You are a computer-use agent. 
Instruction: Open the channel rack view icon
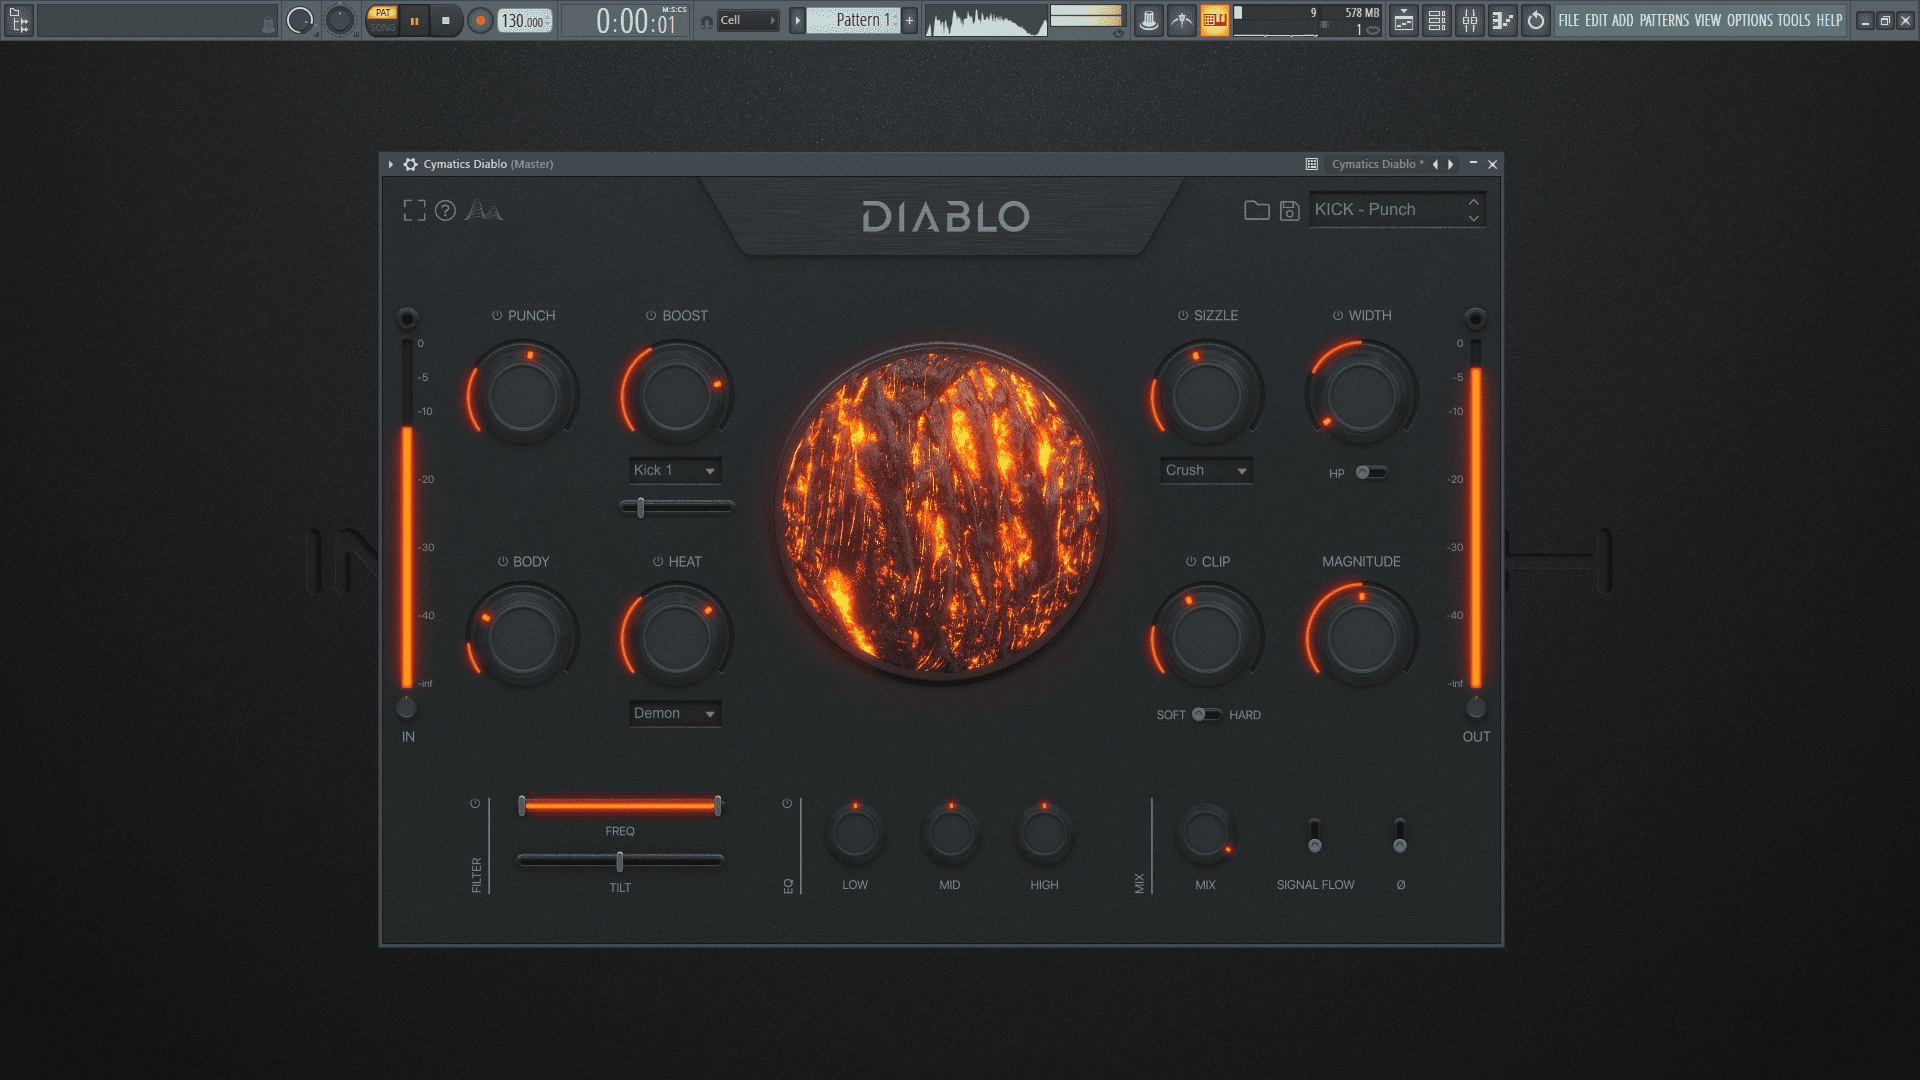tap(1437, 20)
